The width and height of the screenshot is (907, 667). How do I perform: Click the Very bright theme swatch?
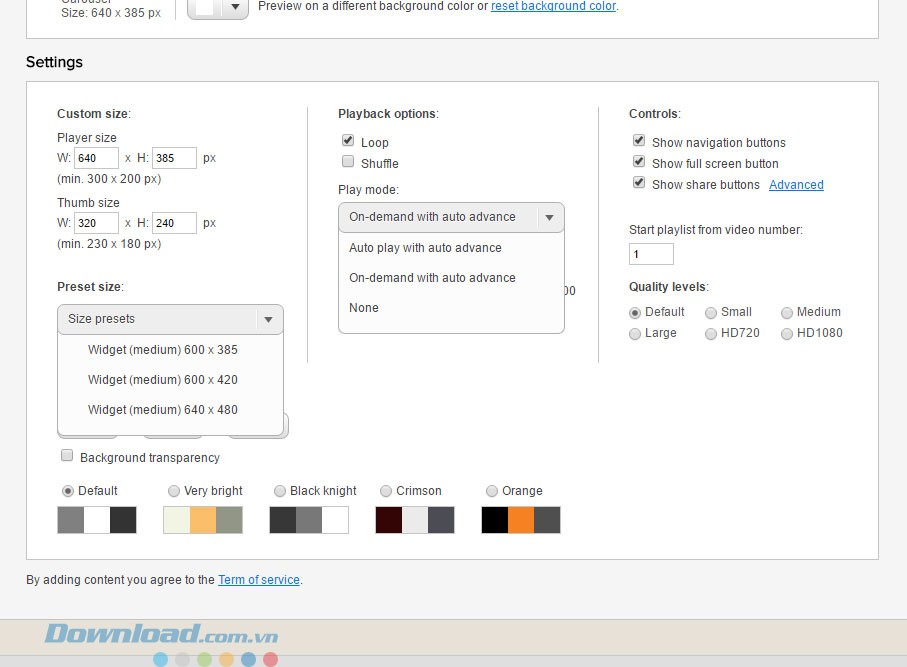(202, 520)
